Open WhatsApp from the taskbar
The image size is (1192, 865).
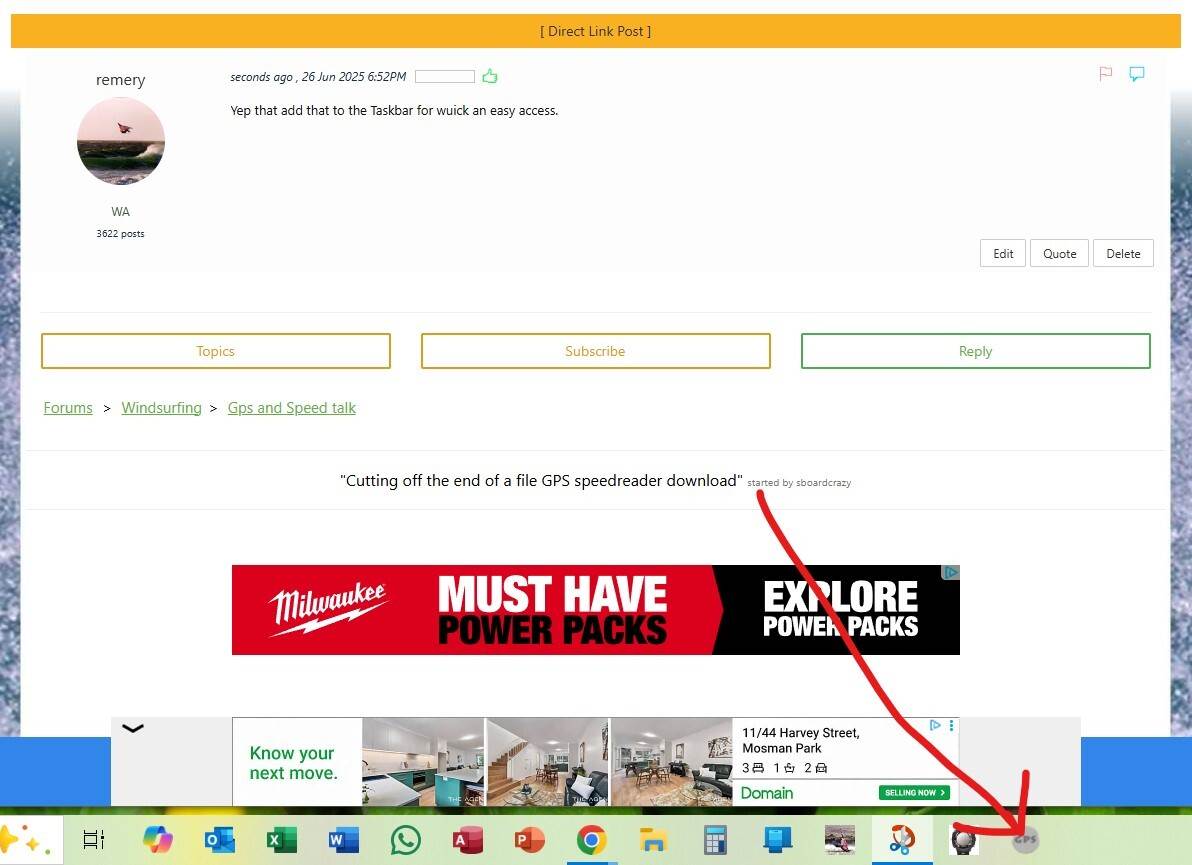click(x=405, y=840)
